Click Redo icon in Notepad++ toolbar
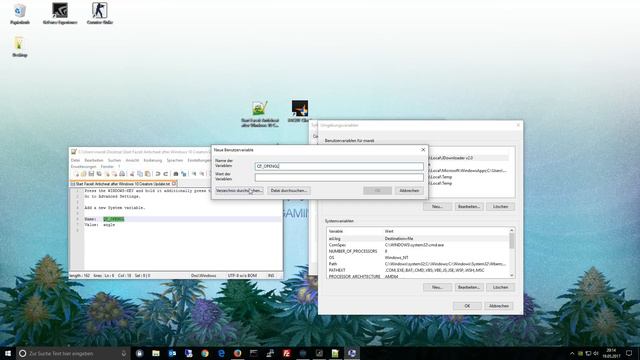This screenshot has width=640, height=360. (x=166, y=174)
